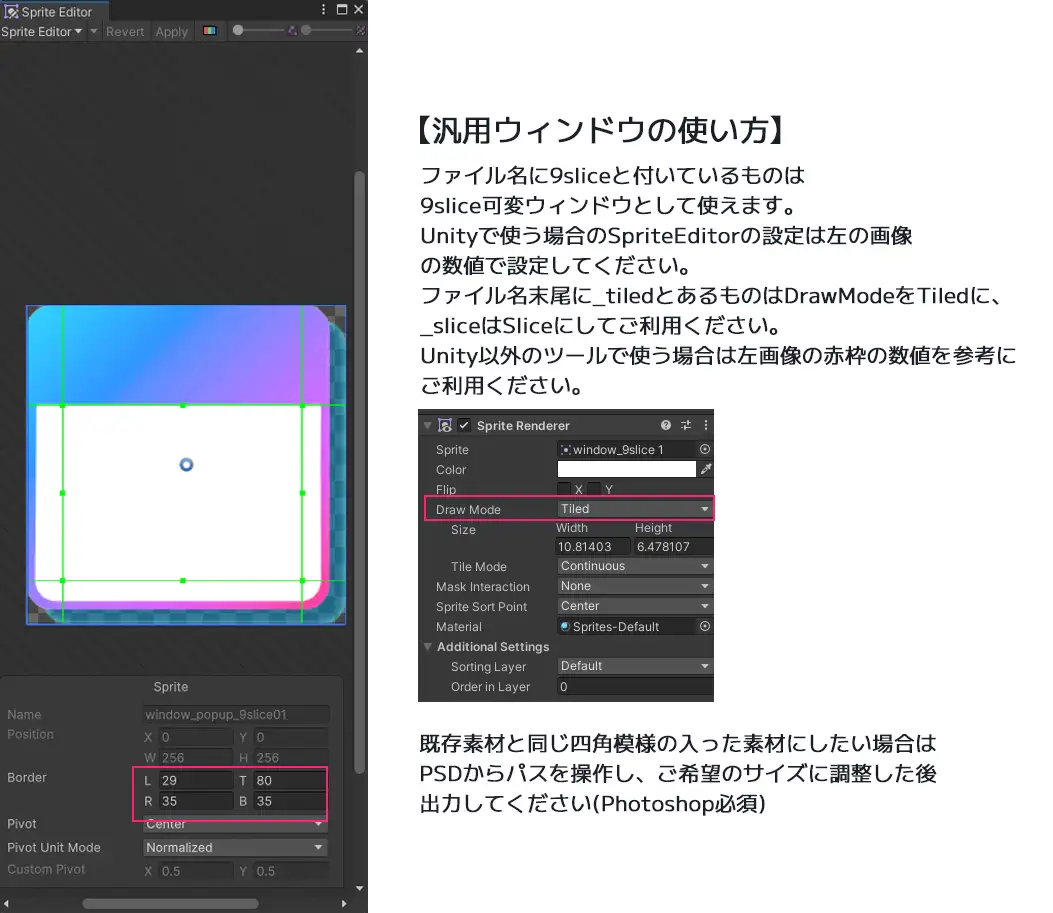Viewport: 1053px width, 913px height.
Task: Click the eyedropper icon next to the Color field
Action: click(x=706, y=469)
